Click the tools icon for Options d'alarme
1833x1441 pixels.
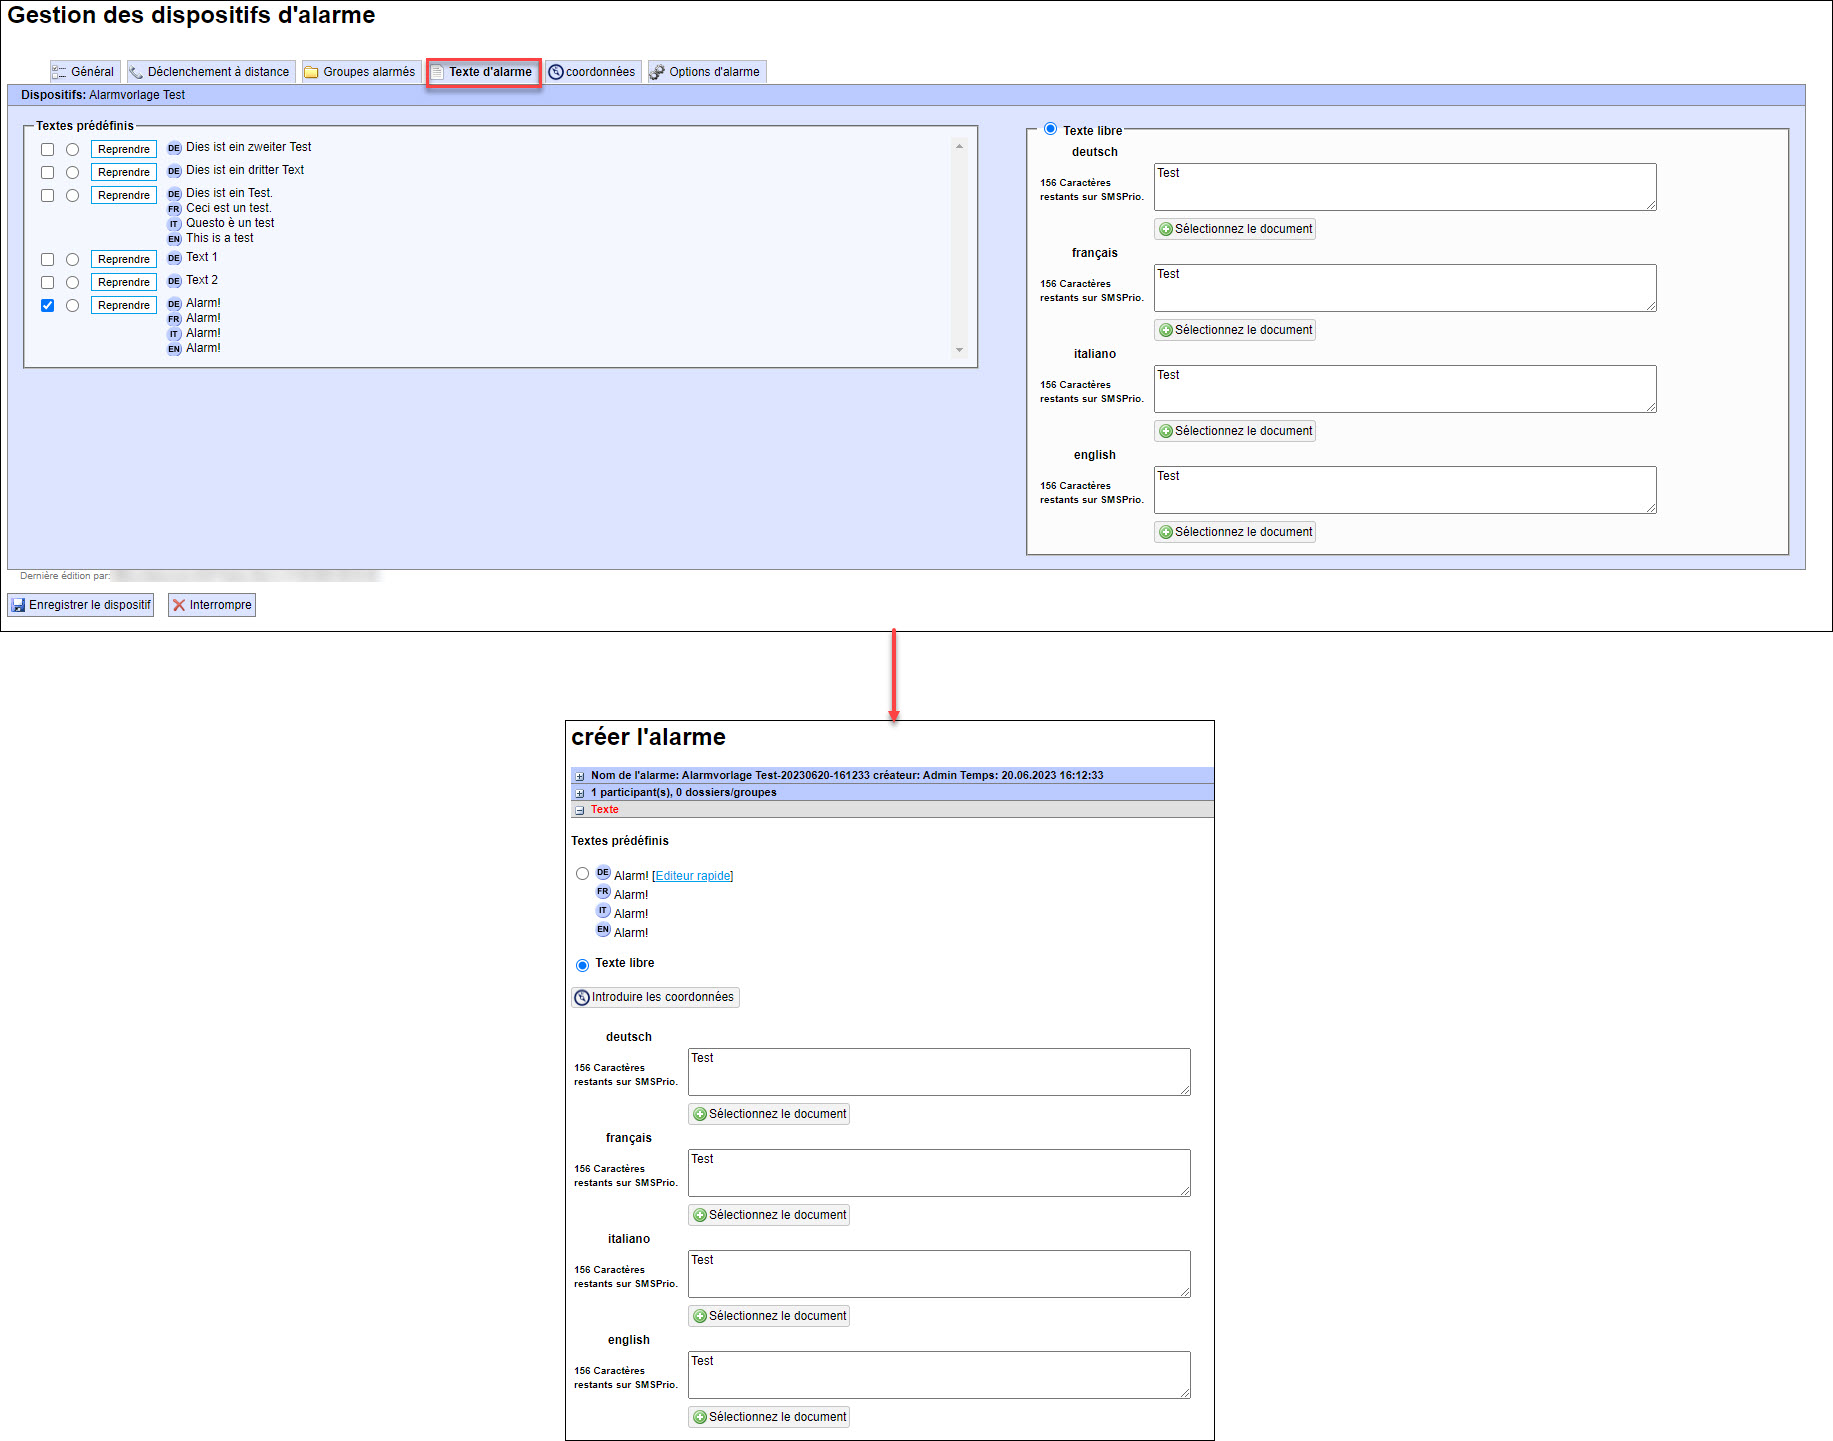click(x=657, y=72)
